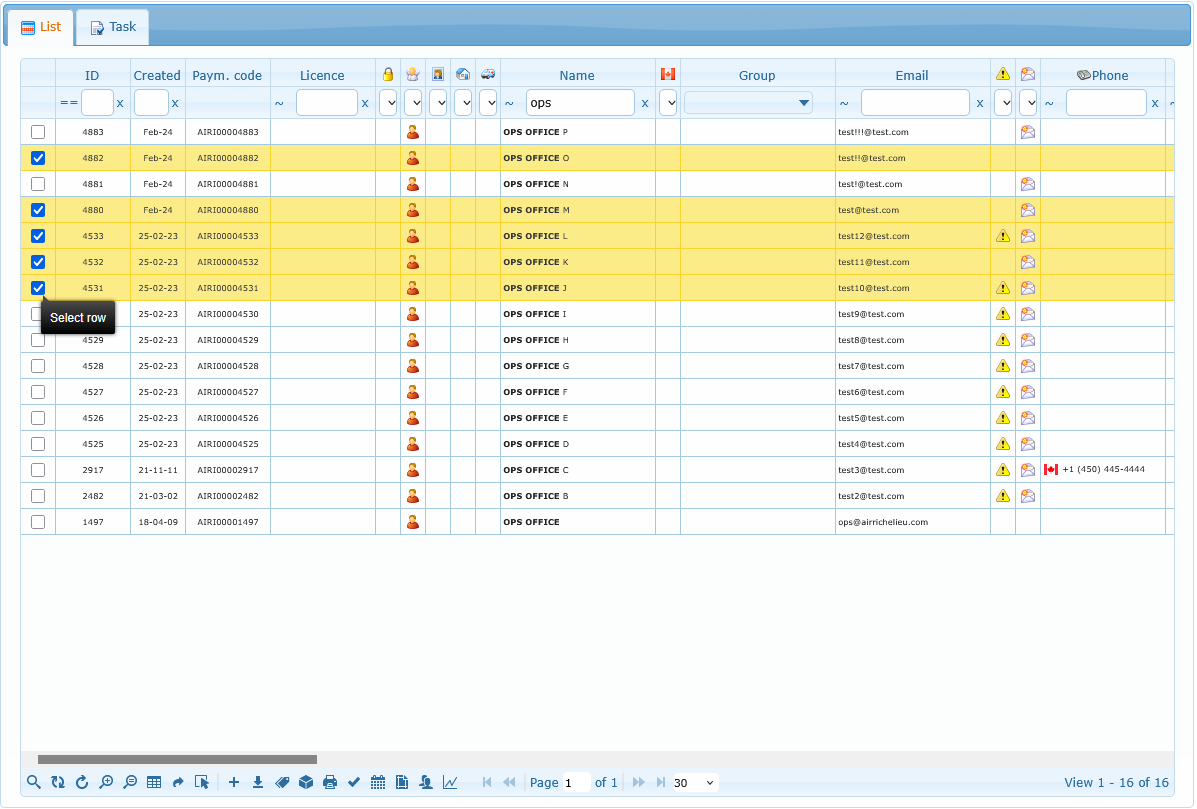Select the checkbox for row ID 4883
This screenshot has height=809, width=1197.
click(38, 132)
